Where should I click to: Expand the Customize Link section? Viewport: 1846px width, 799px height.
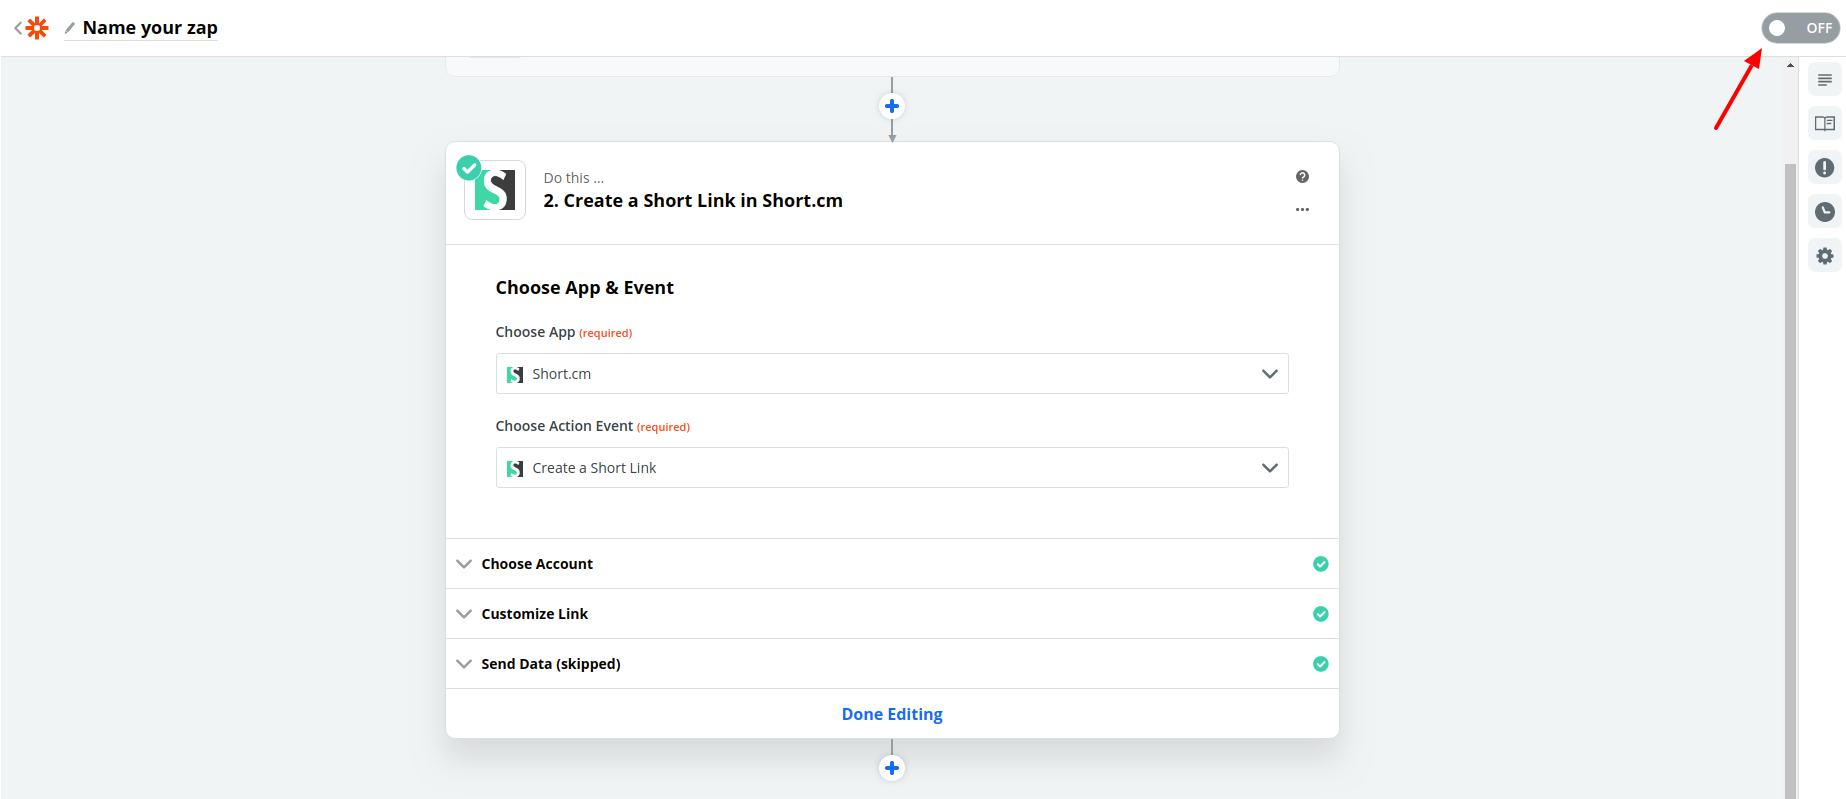(892, 614)
